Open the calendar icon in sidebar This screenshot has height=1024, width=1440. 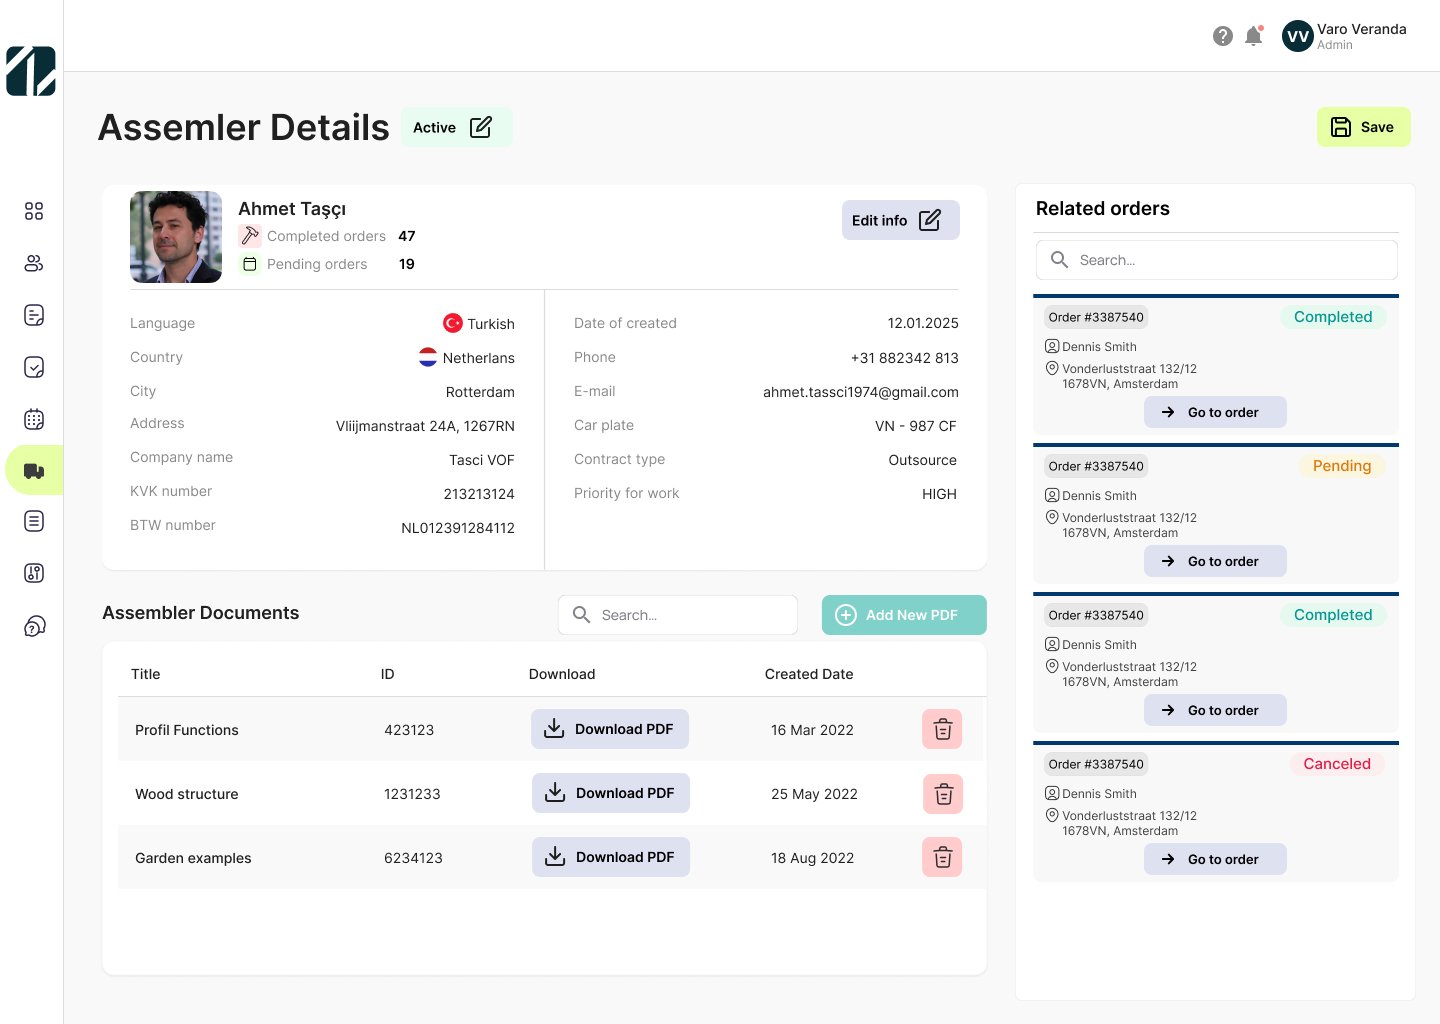click(34, 419)
